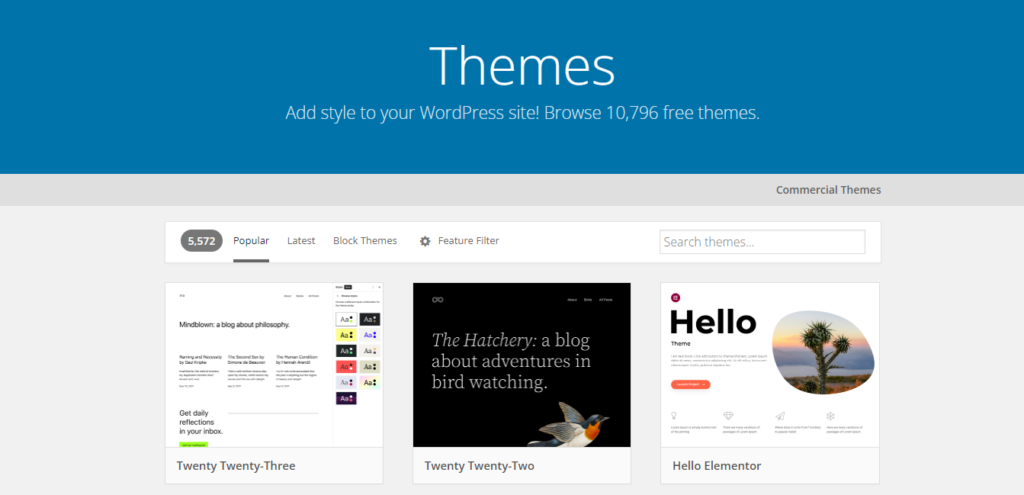Click the 5,572 theme count badge
Image resolution: width=1024 pixels, height=495 pixels.
pyautogui.click(x=201, y=241)
